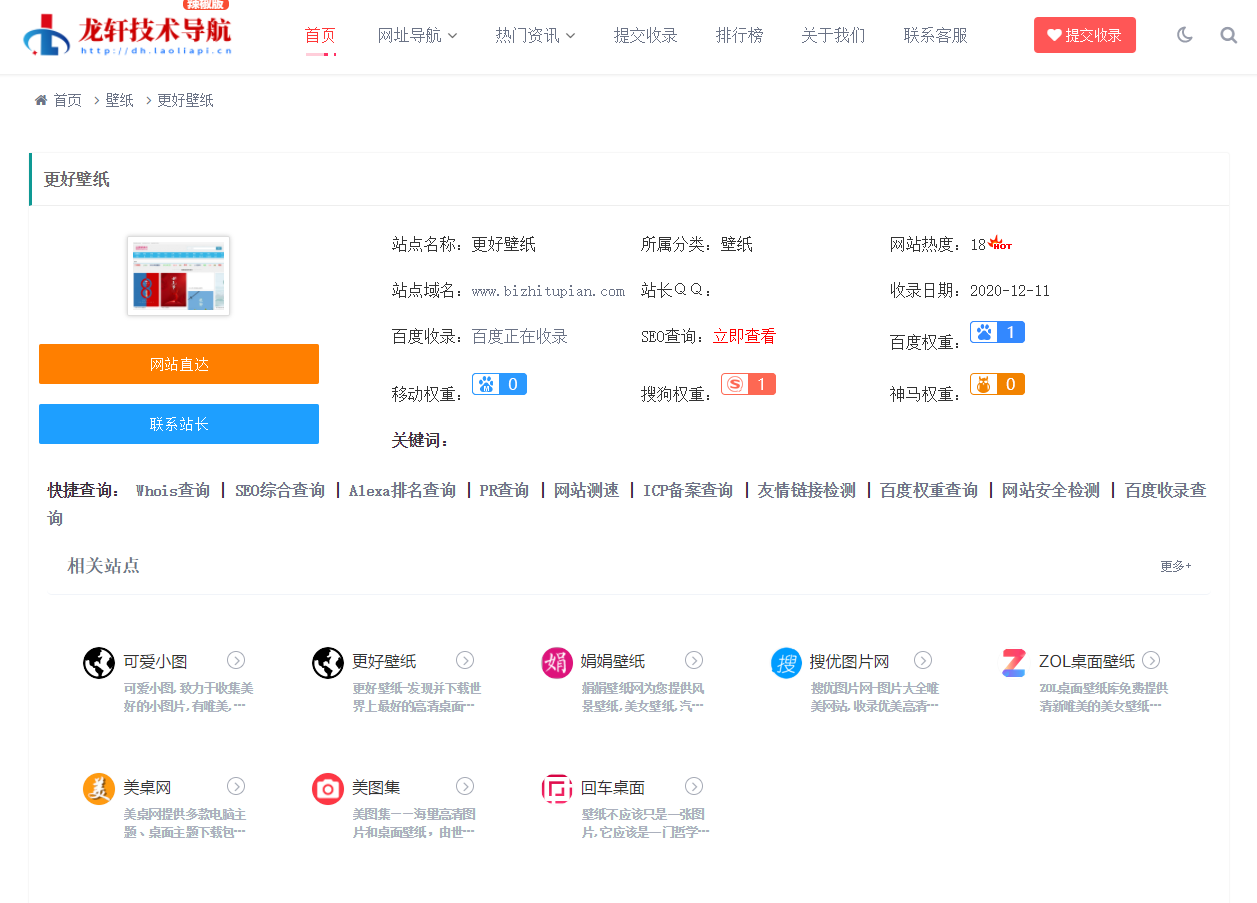Click the 百度正在收录 status text

click(520, 337)
